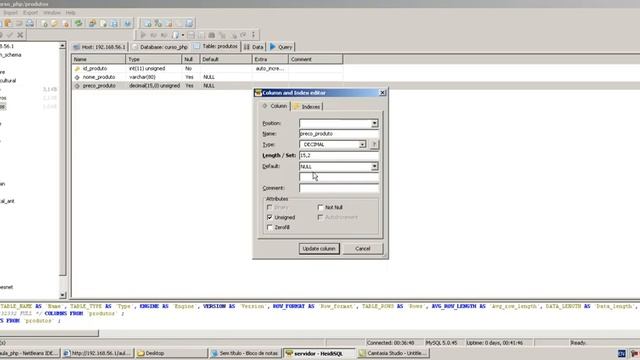Open the small dropdown arrow in query toolbar
Image resolution: width=640 pixels, height=360 pixels.
(183, 35)
